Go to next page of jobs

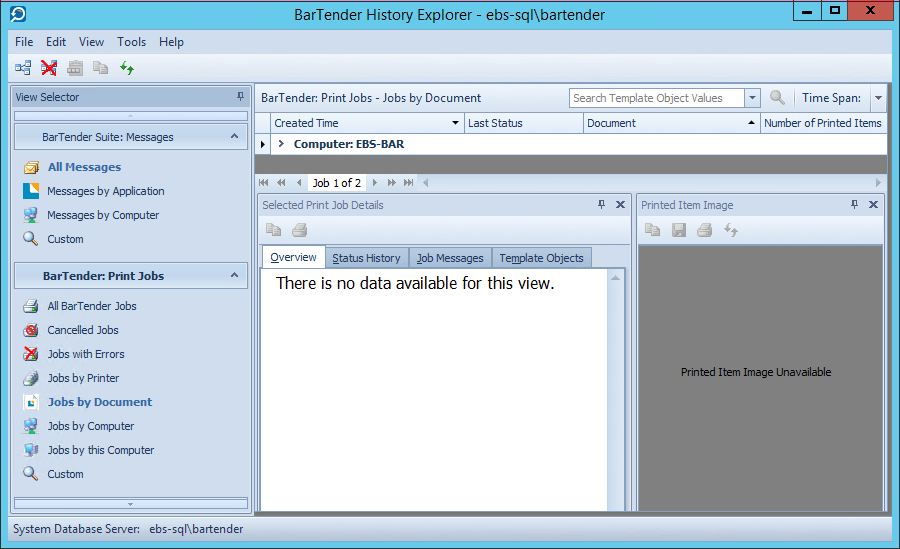[391, 183]
